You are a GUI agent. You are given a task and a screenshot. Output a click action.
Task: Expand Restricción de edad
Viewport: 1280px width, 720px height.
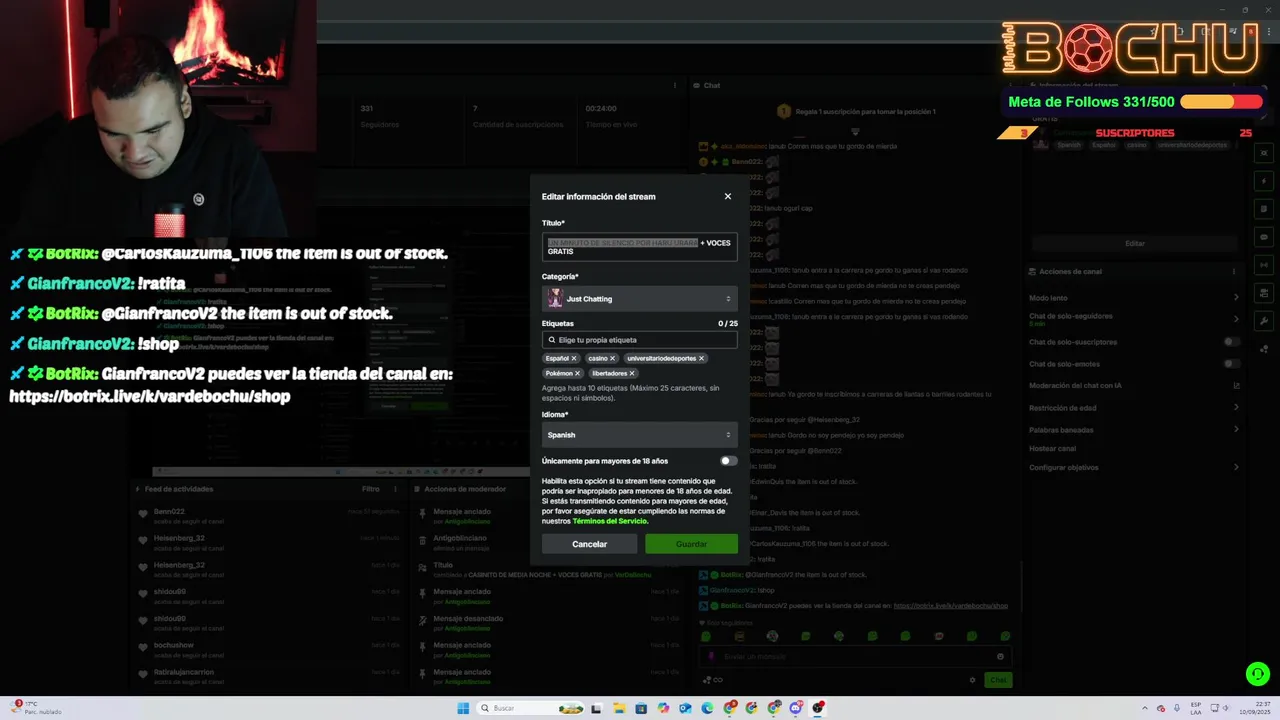[1134, 408]
